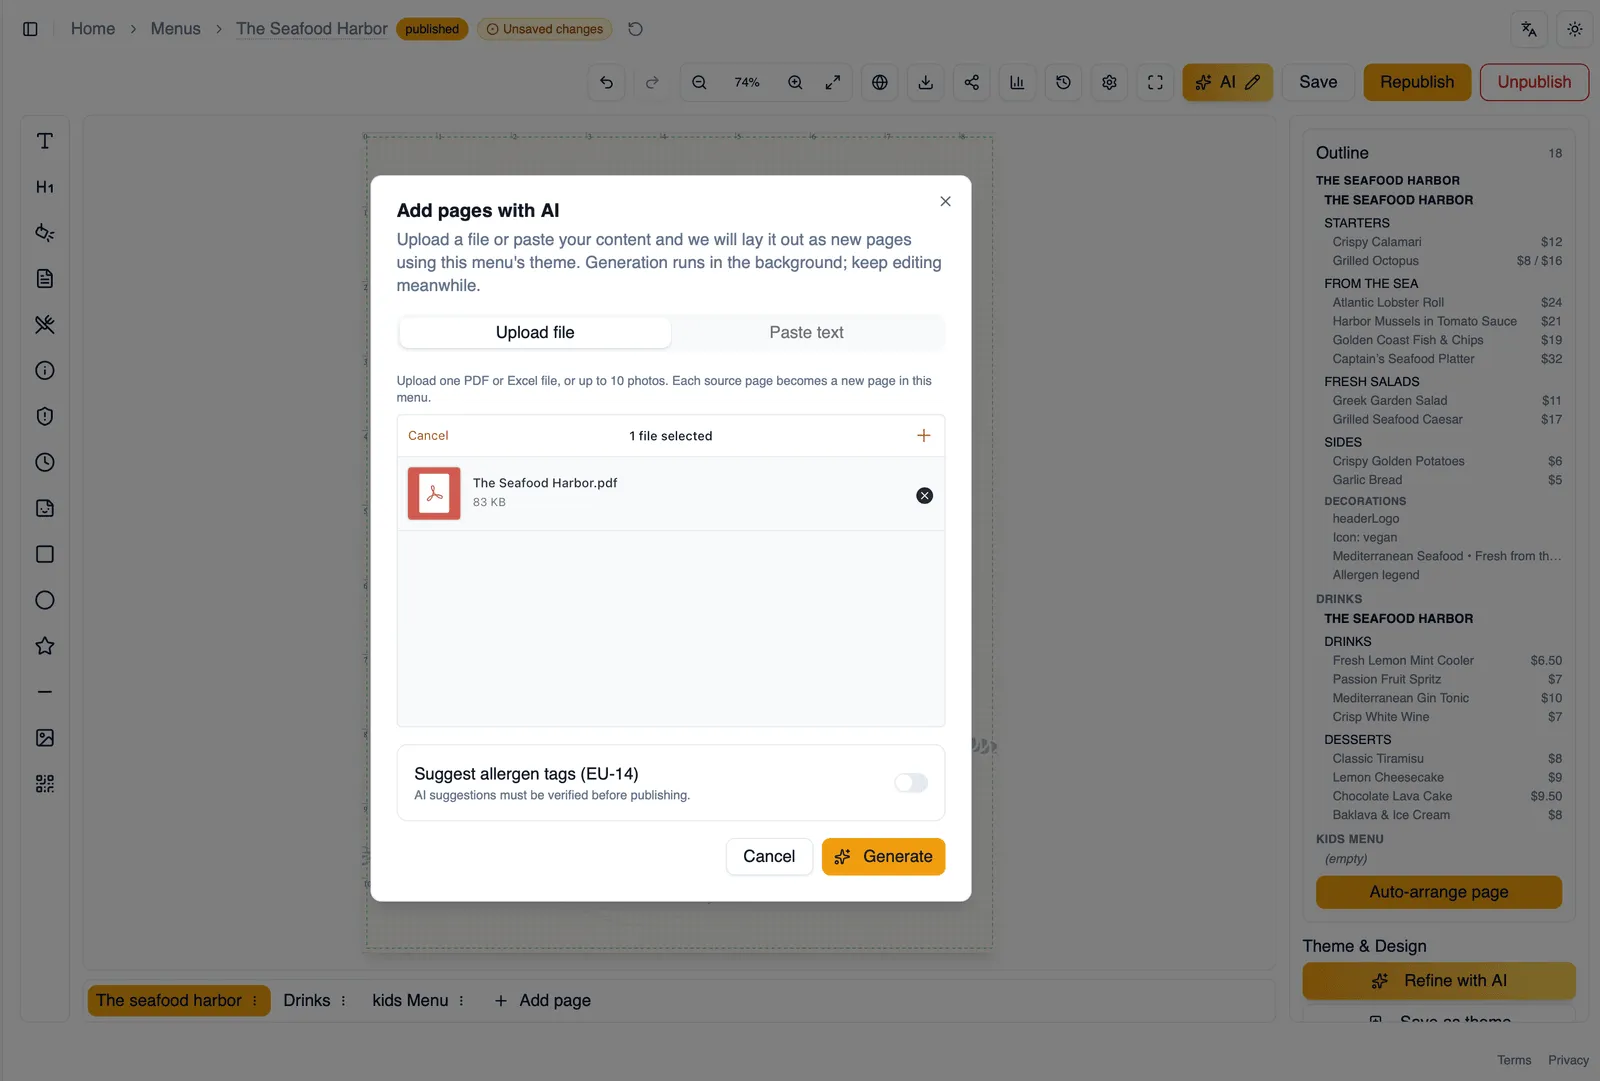Switch to the Paste text tab
1600x1081 pixels.
(x=806, y=332)
